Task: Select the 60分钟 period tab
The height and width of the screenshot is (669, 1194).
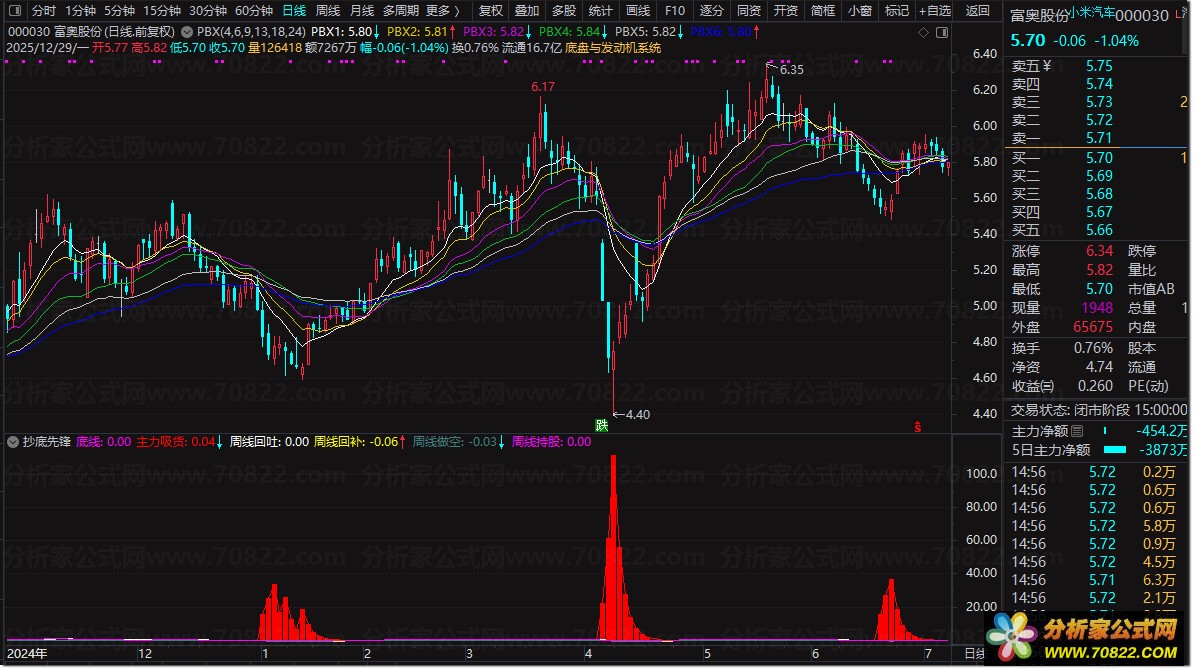Action: [254, 11]
